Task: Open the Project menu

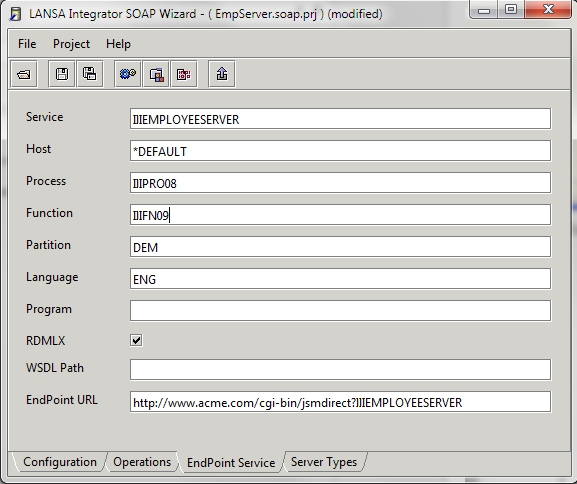Action: [71, 44]
